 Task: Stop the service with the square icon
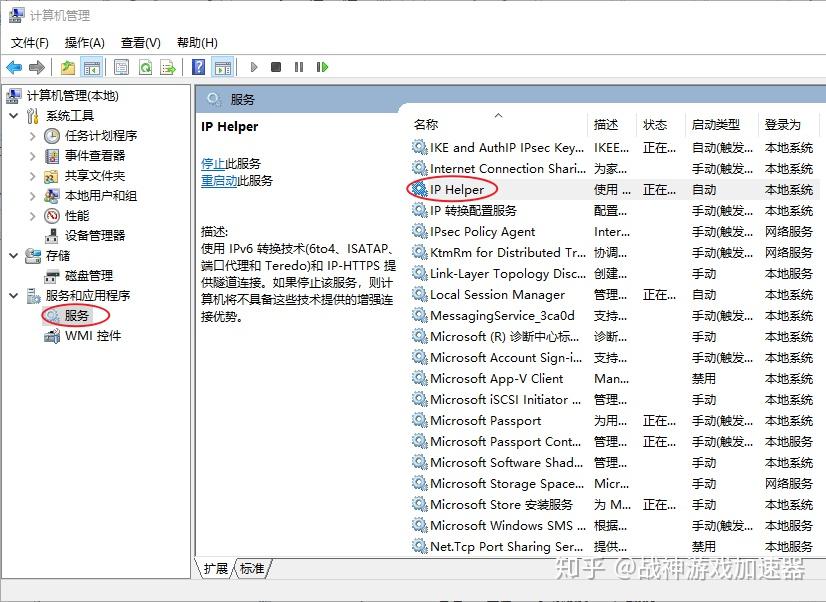pos(276,67)
